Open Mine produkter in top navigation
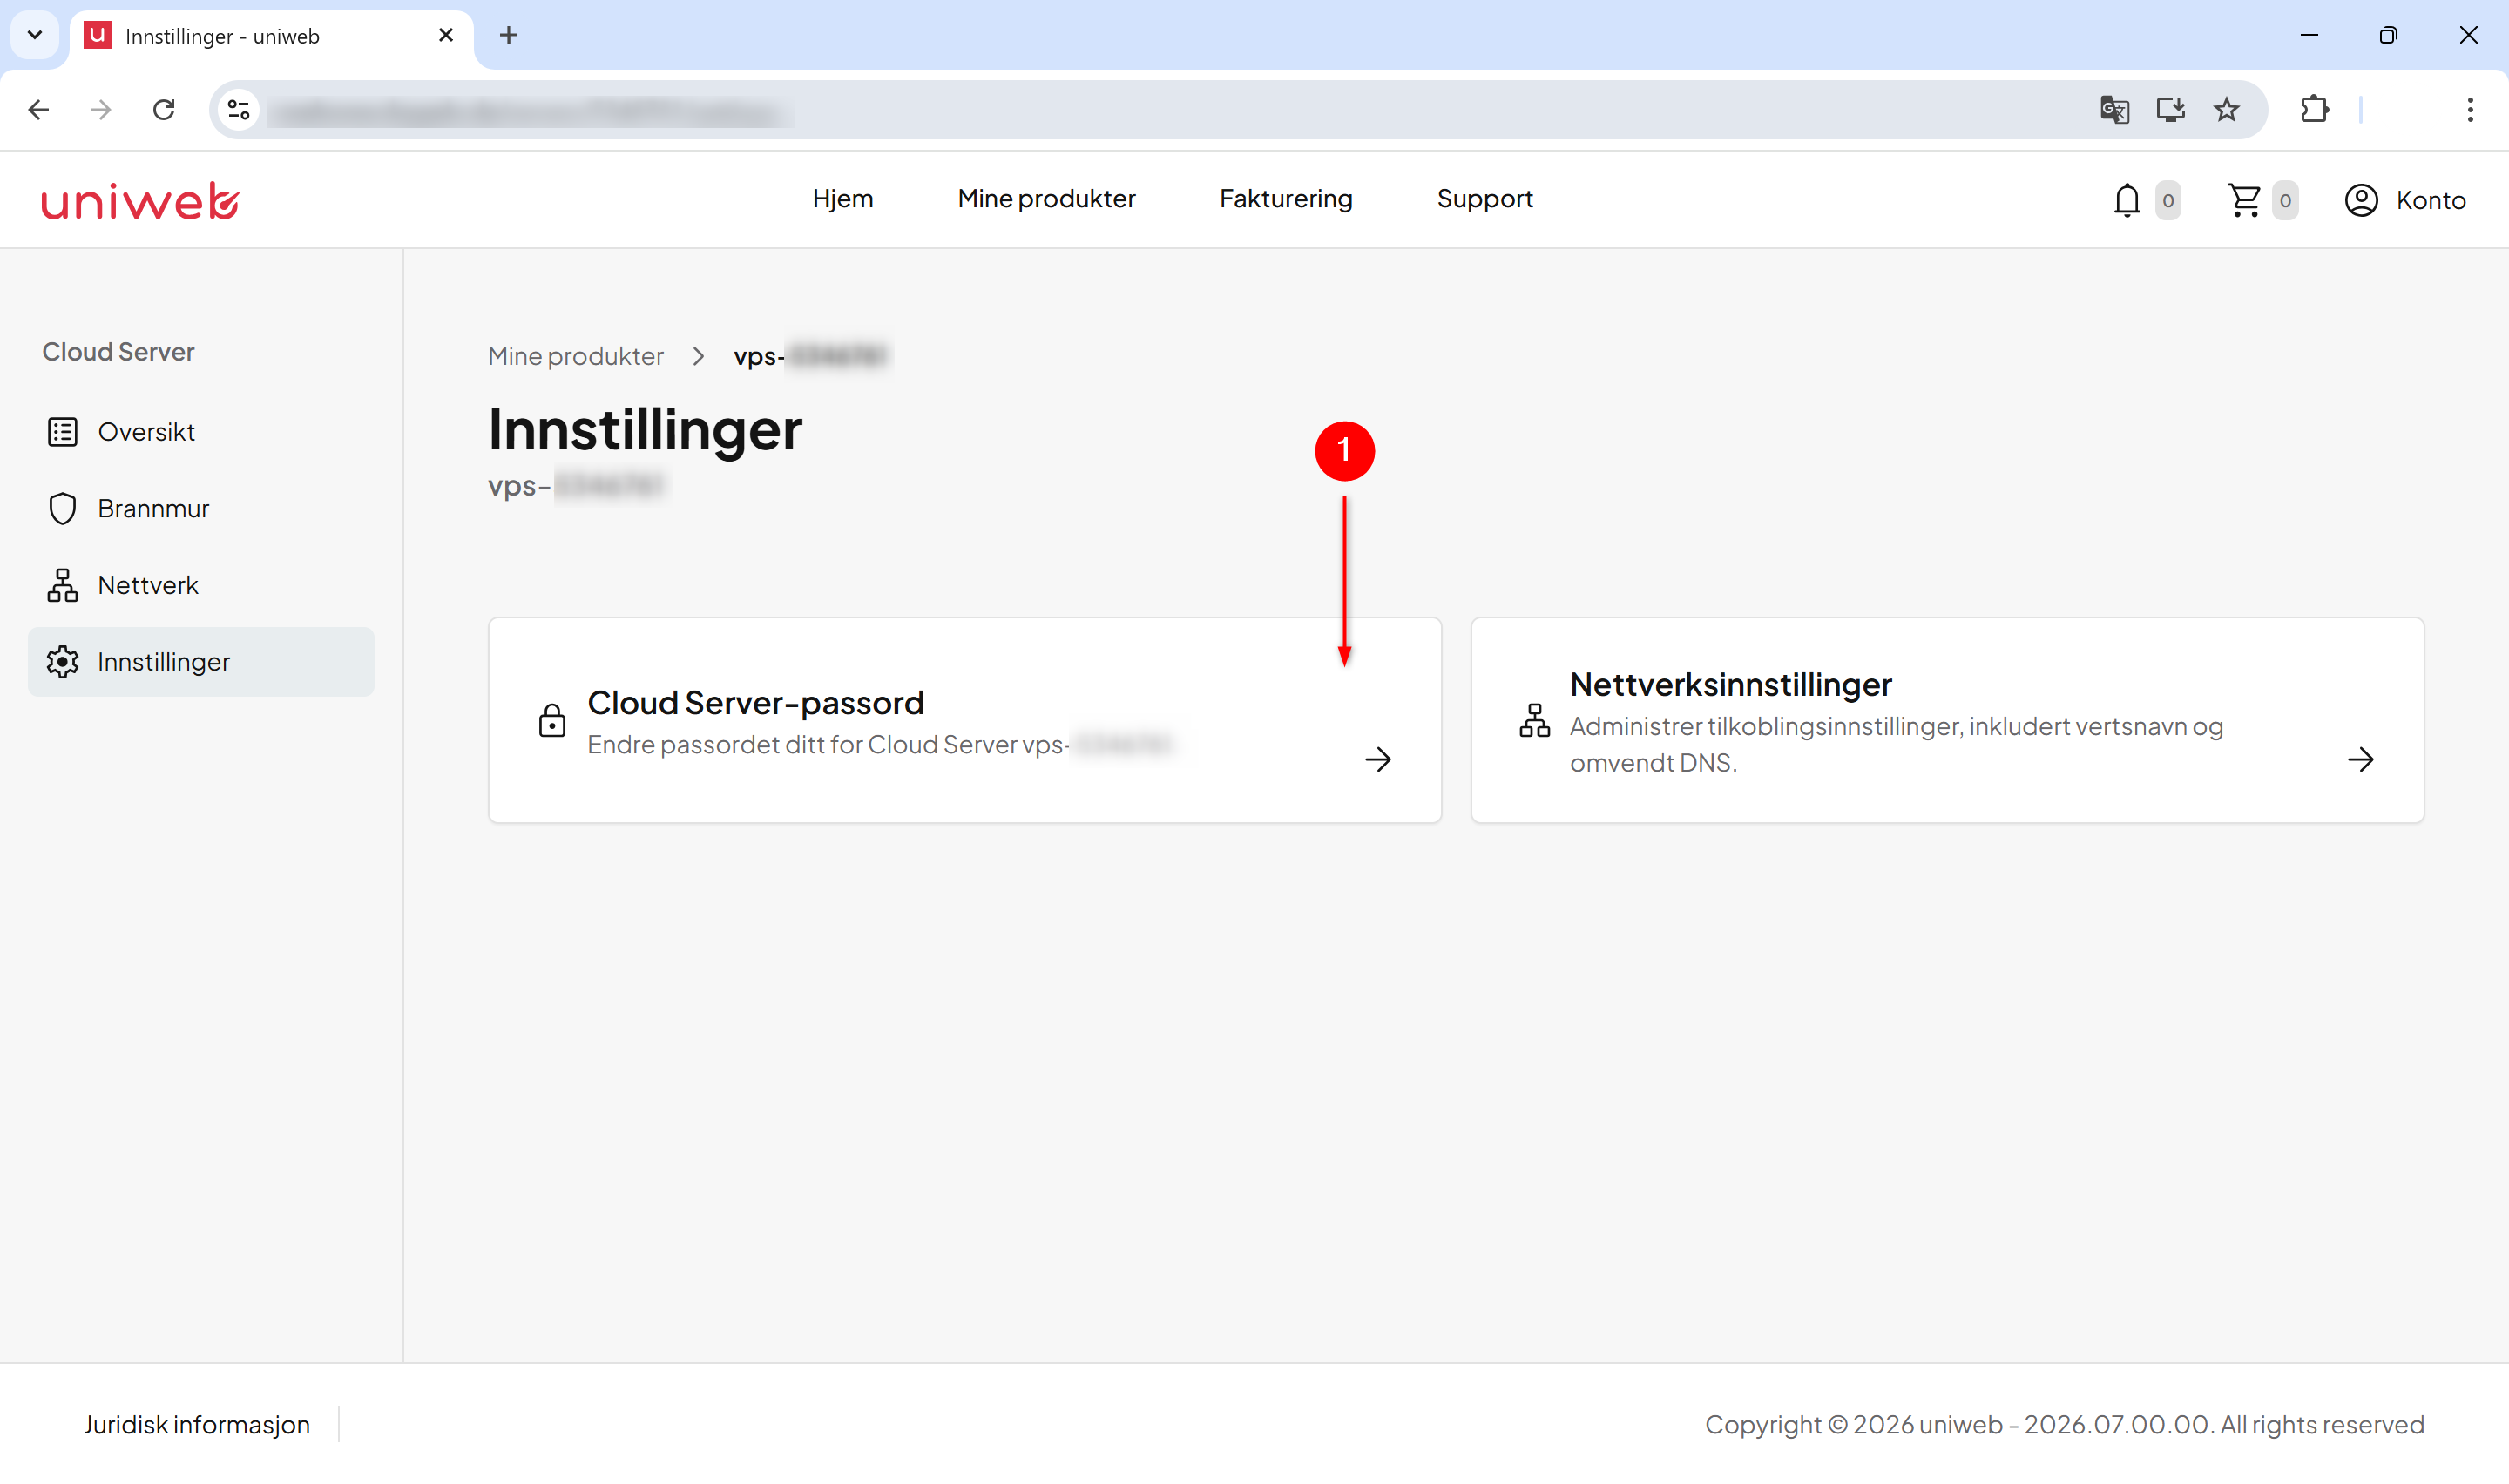The height and width of the screenshot is (1484, 2509). pos(1046,199)
